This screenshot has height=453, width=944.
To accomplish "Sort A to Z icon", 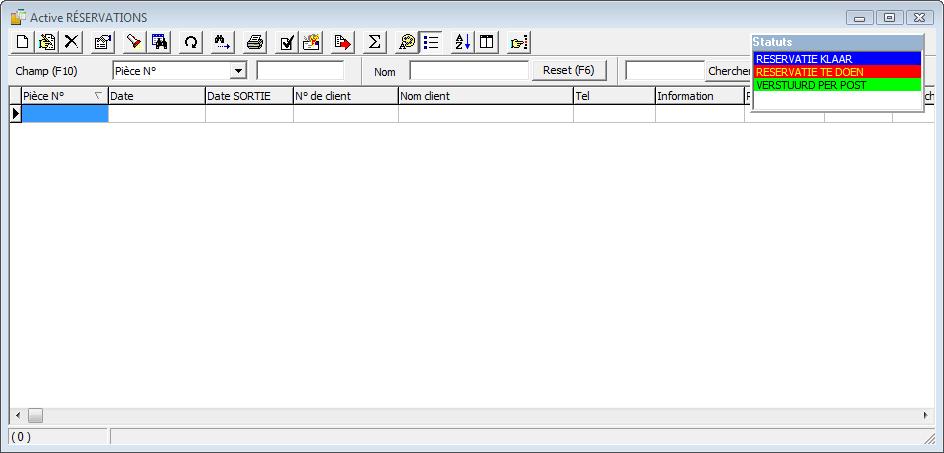I will tap(462, 42).
